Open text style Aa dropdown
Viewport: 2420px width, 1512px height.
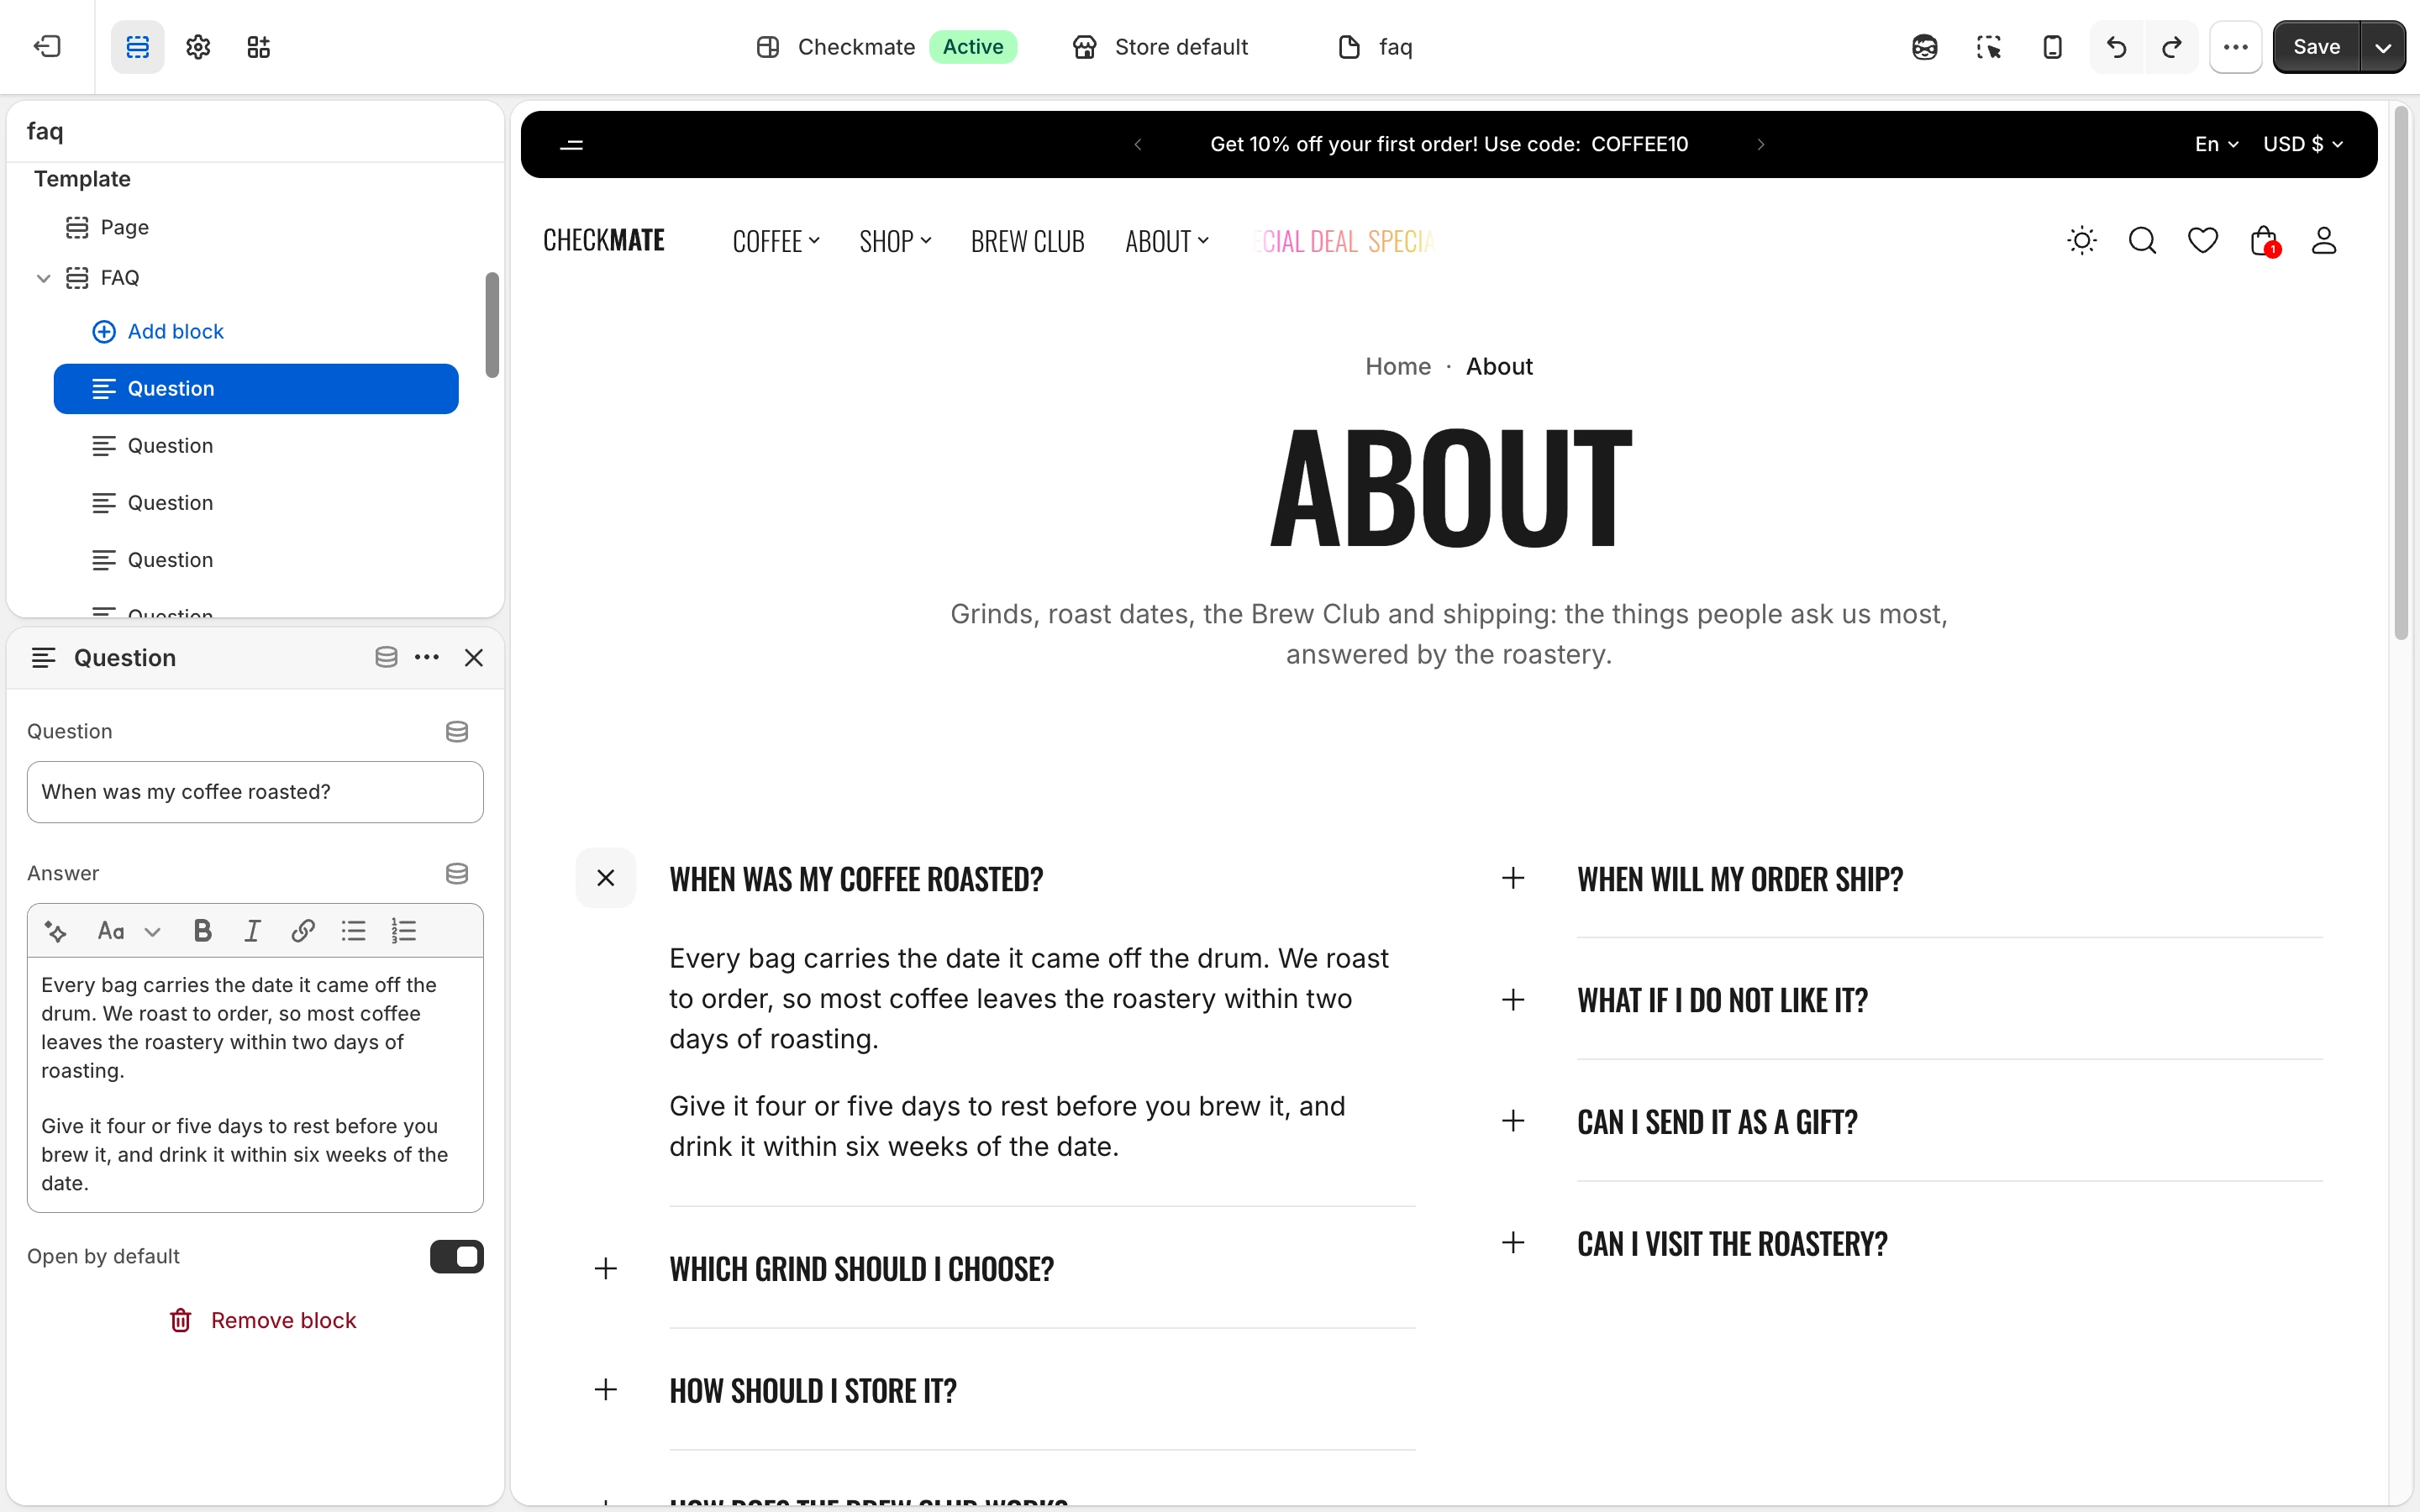pos(128,931)
